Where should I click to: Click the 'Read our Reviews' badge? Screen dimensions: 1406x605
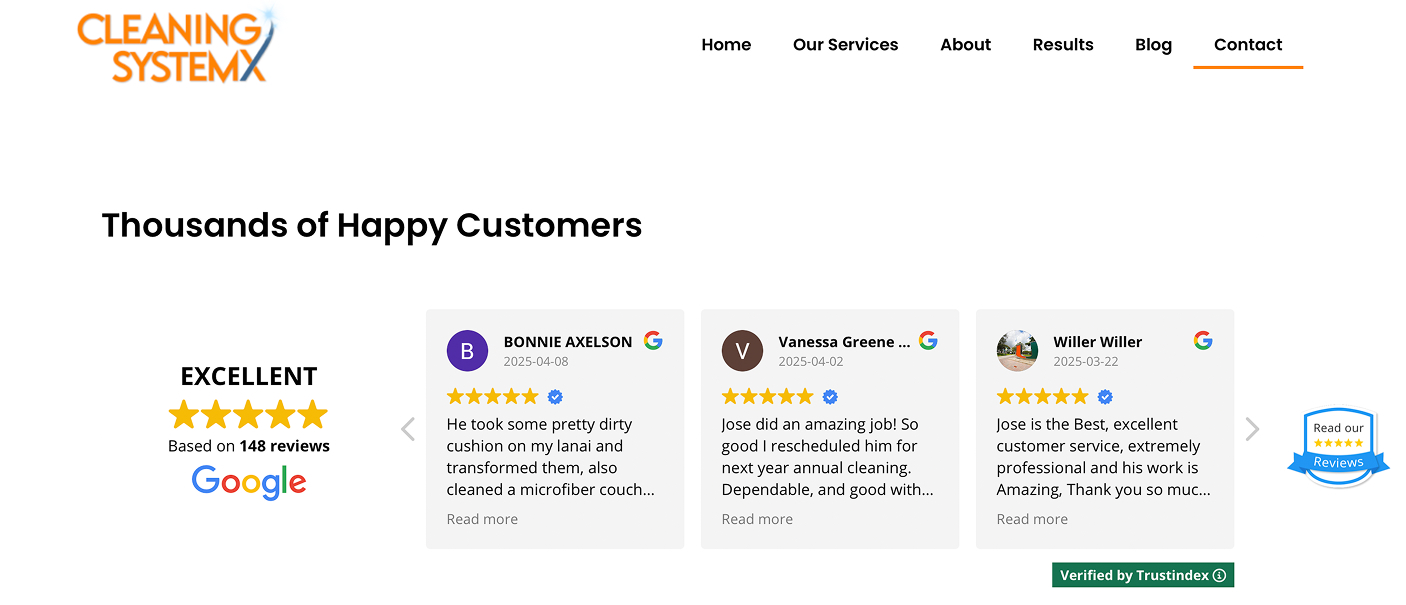point(1338,446)
